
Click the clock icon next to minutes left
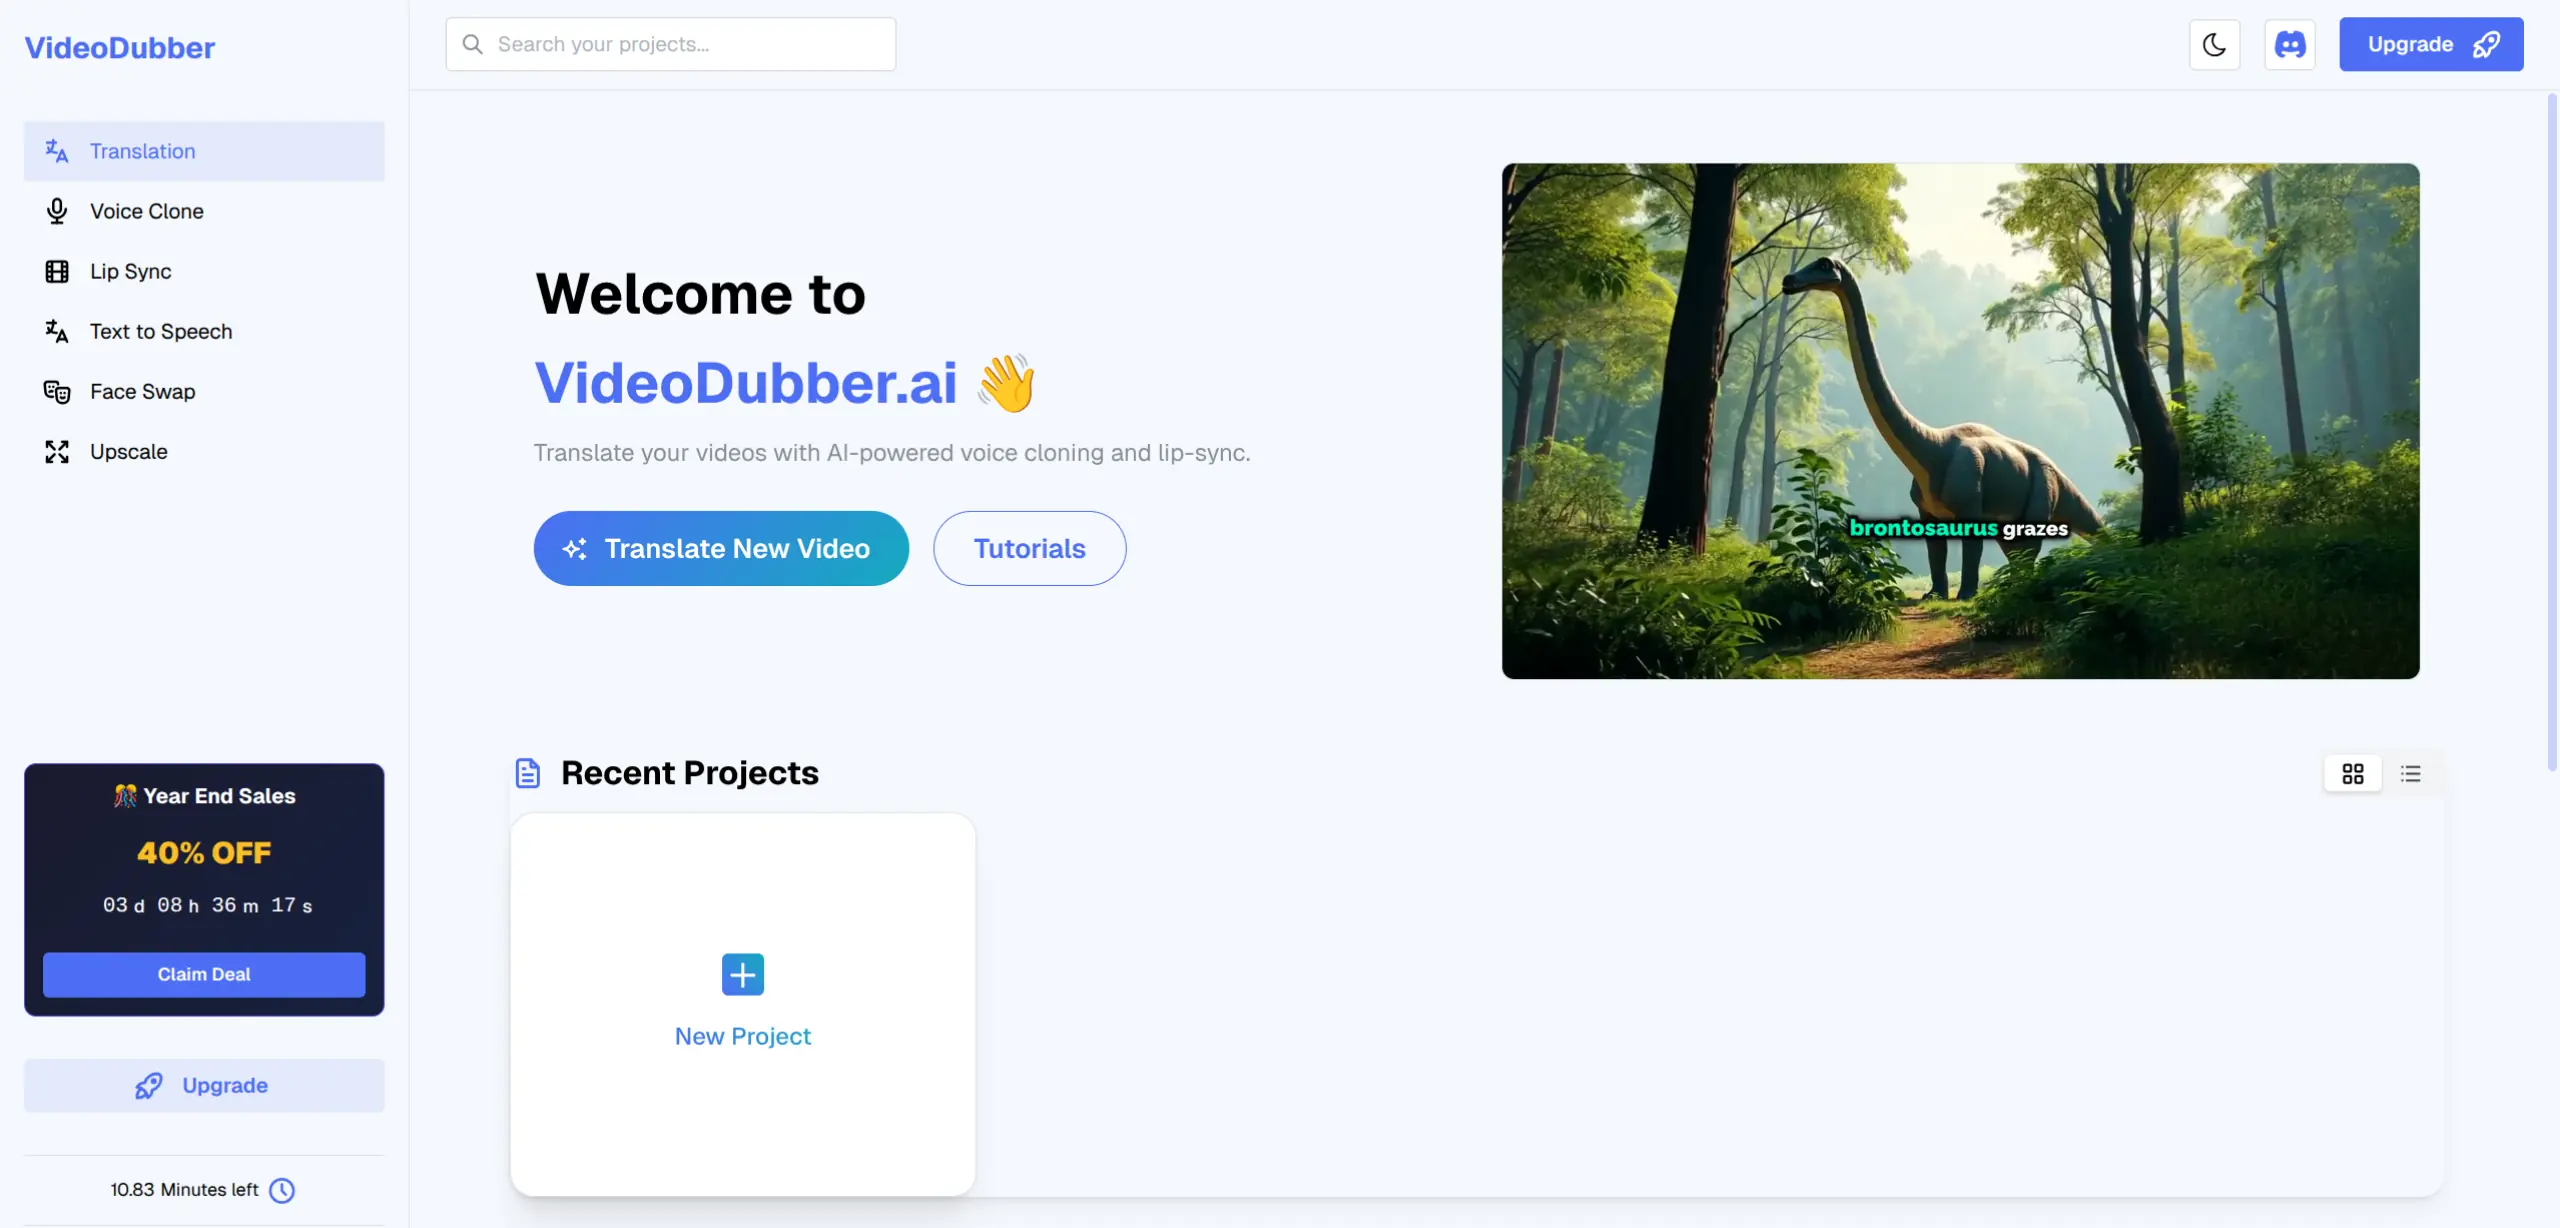coord(281,1190)
